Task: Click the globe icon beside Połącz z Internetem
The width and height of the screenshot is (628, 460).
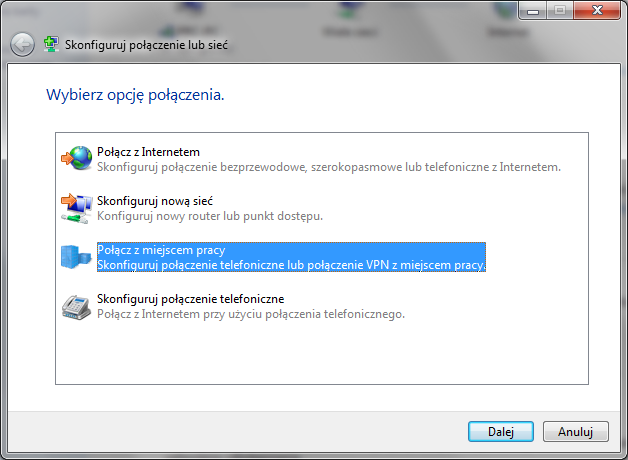Action: click(76, 159)
